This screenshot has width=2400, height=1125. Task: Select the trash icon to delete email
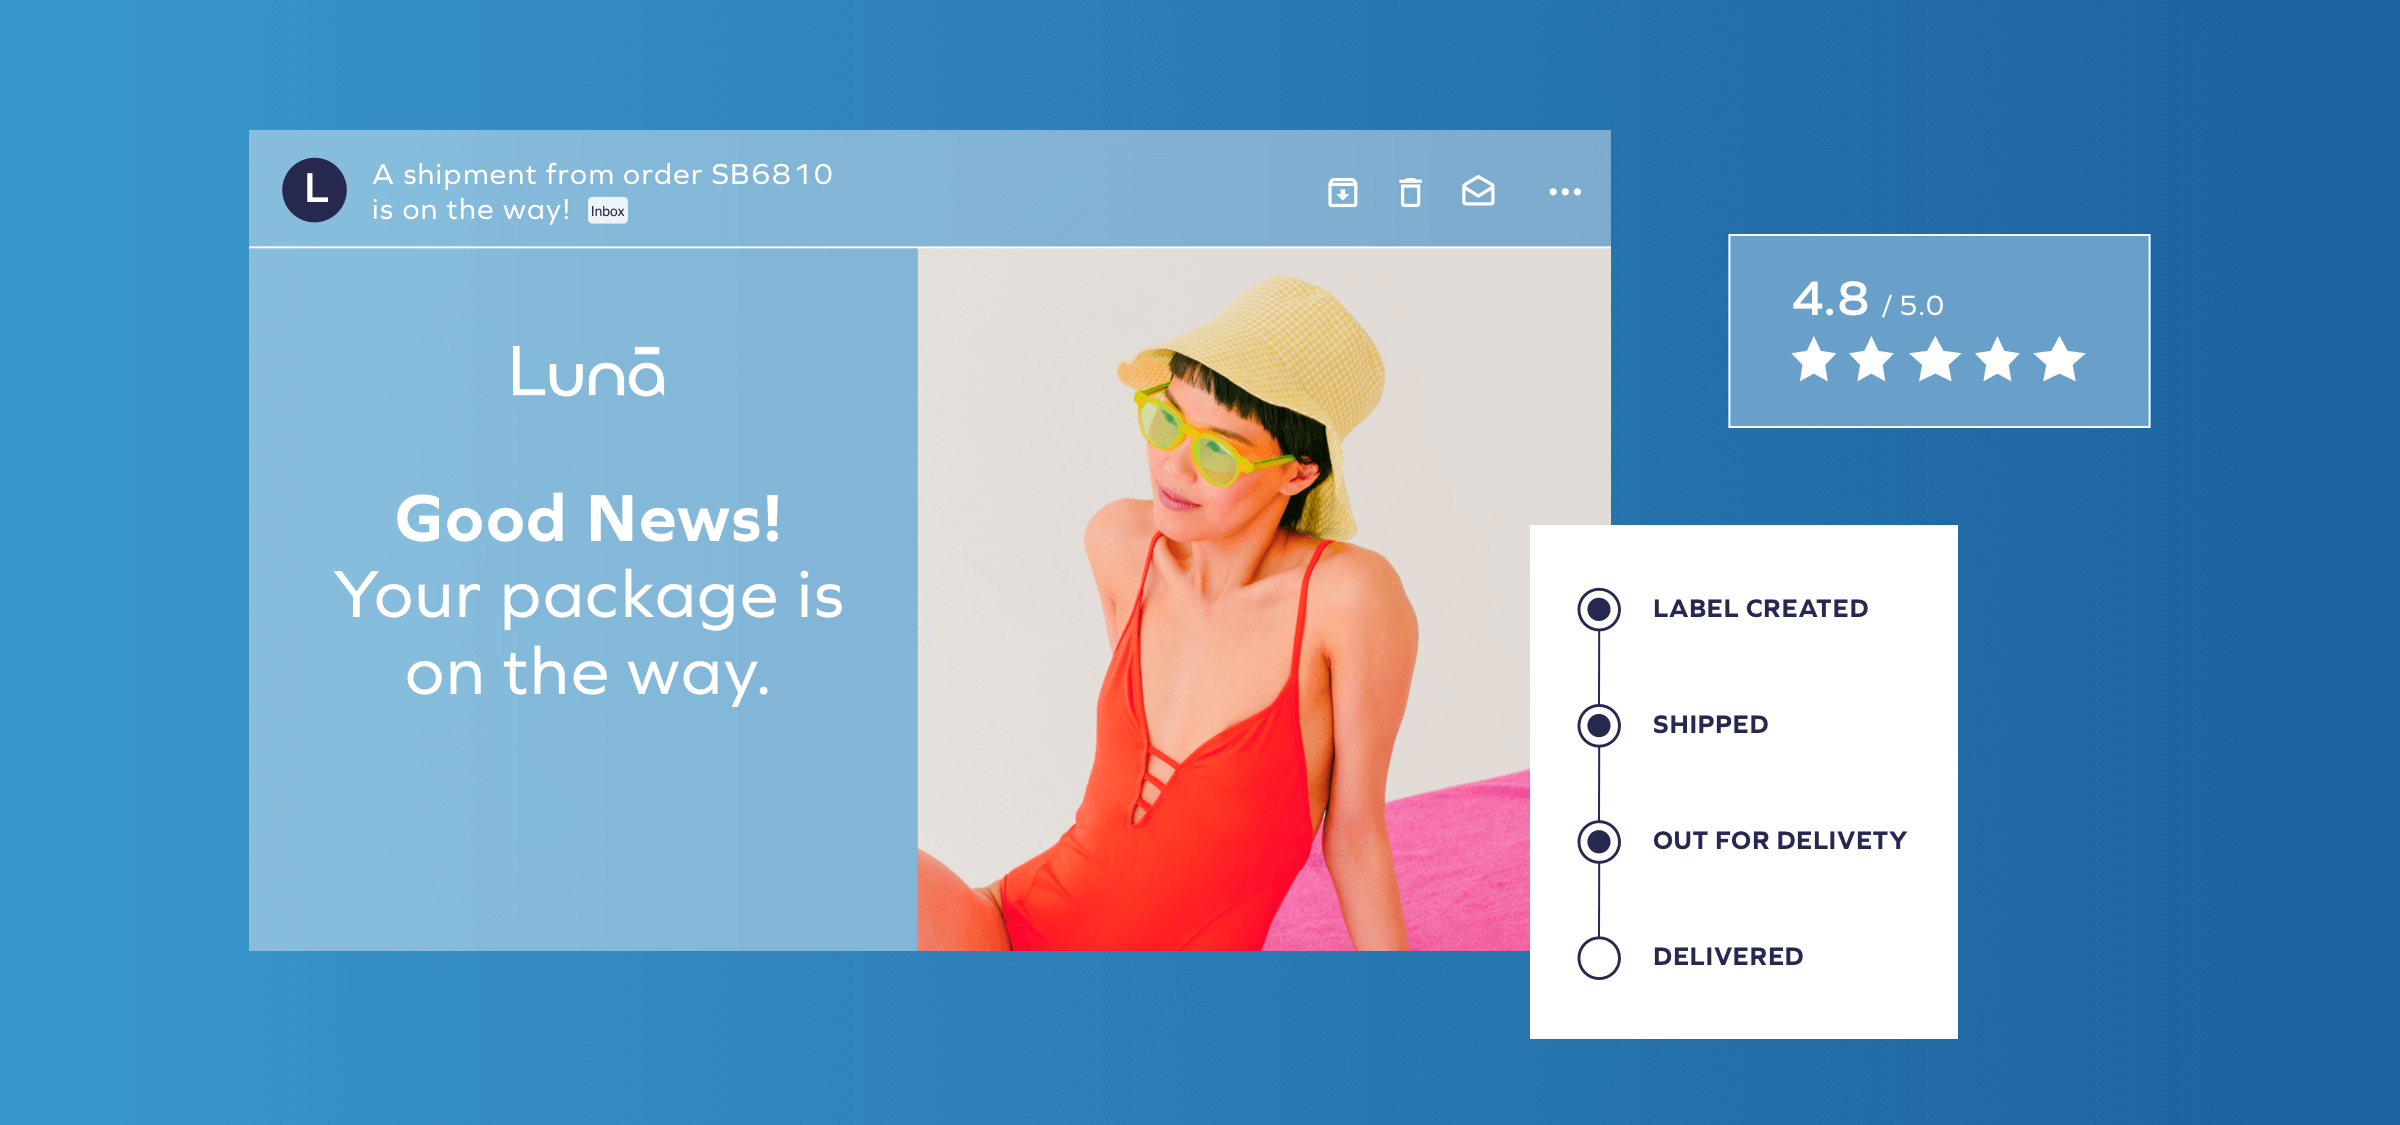(1412, 192)
